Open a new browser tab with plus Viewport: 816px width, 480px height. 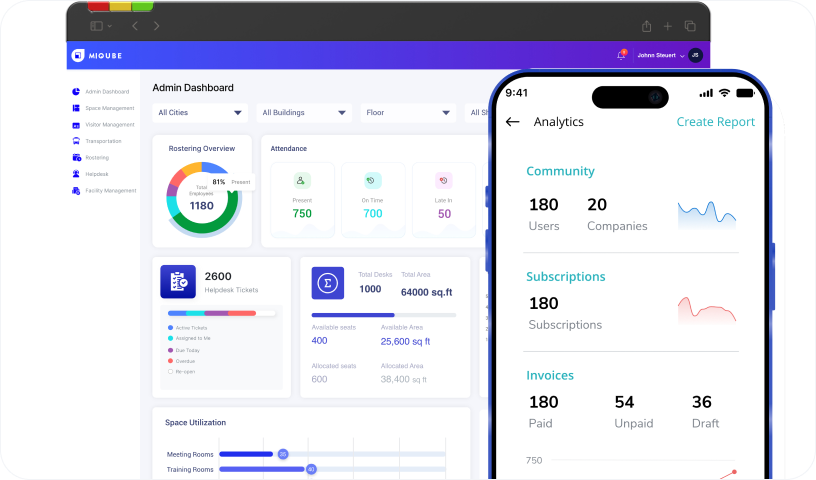coord(668,26)
